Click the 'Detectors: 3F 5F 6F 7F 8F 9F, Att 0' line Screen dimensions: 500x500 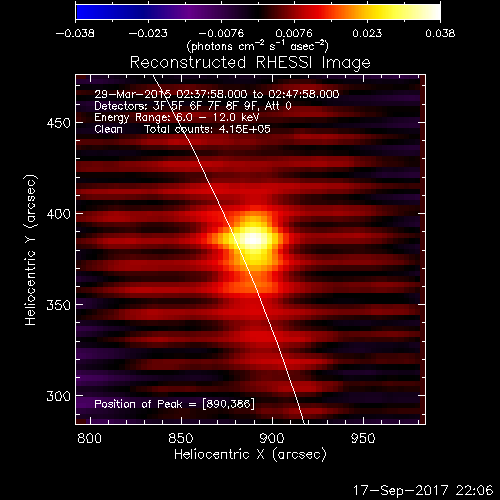(193, 106)
